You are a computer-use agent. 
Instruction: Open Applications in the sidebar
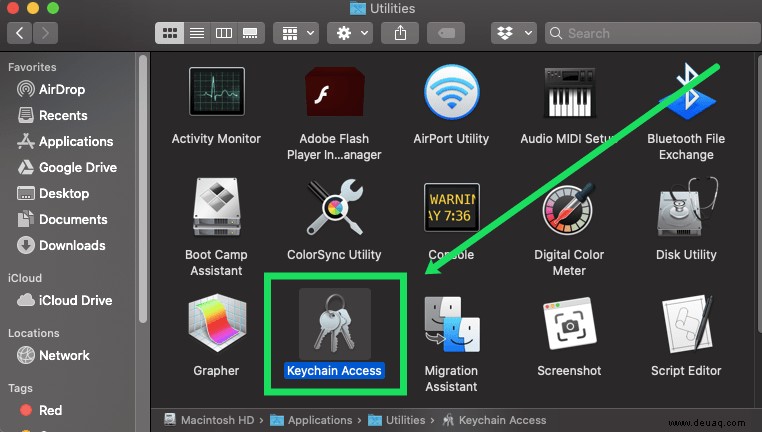65,141
